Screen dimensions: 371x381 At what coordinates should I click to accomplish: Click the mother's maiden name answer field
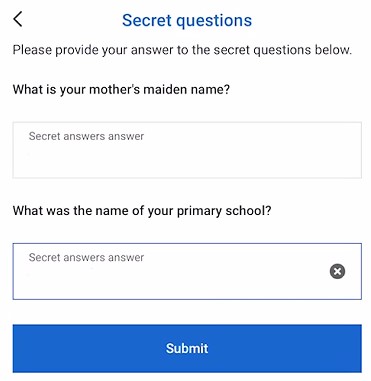[x=187, y=150]
